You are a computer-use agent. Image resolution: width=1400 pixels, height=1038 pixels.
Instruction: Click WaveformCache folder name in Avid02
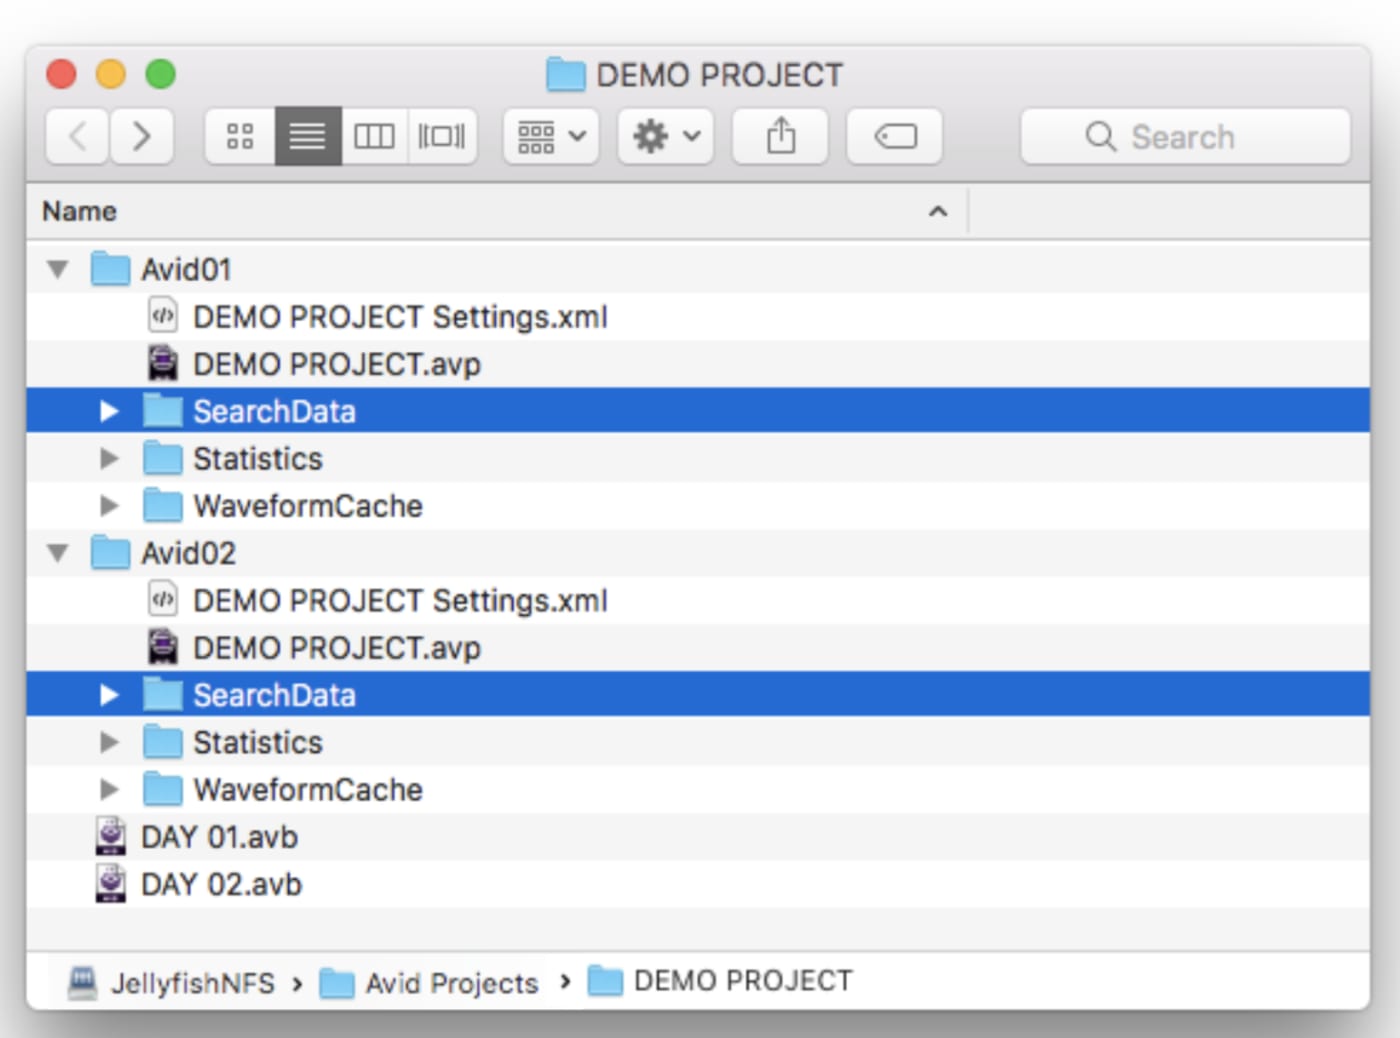[x=308, y=790]
